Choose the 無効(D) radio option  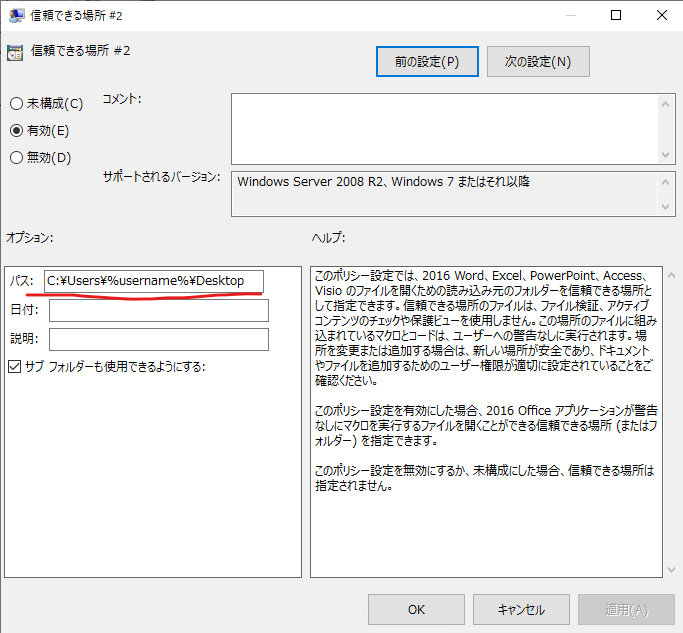[16, 157]
